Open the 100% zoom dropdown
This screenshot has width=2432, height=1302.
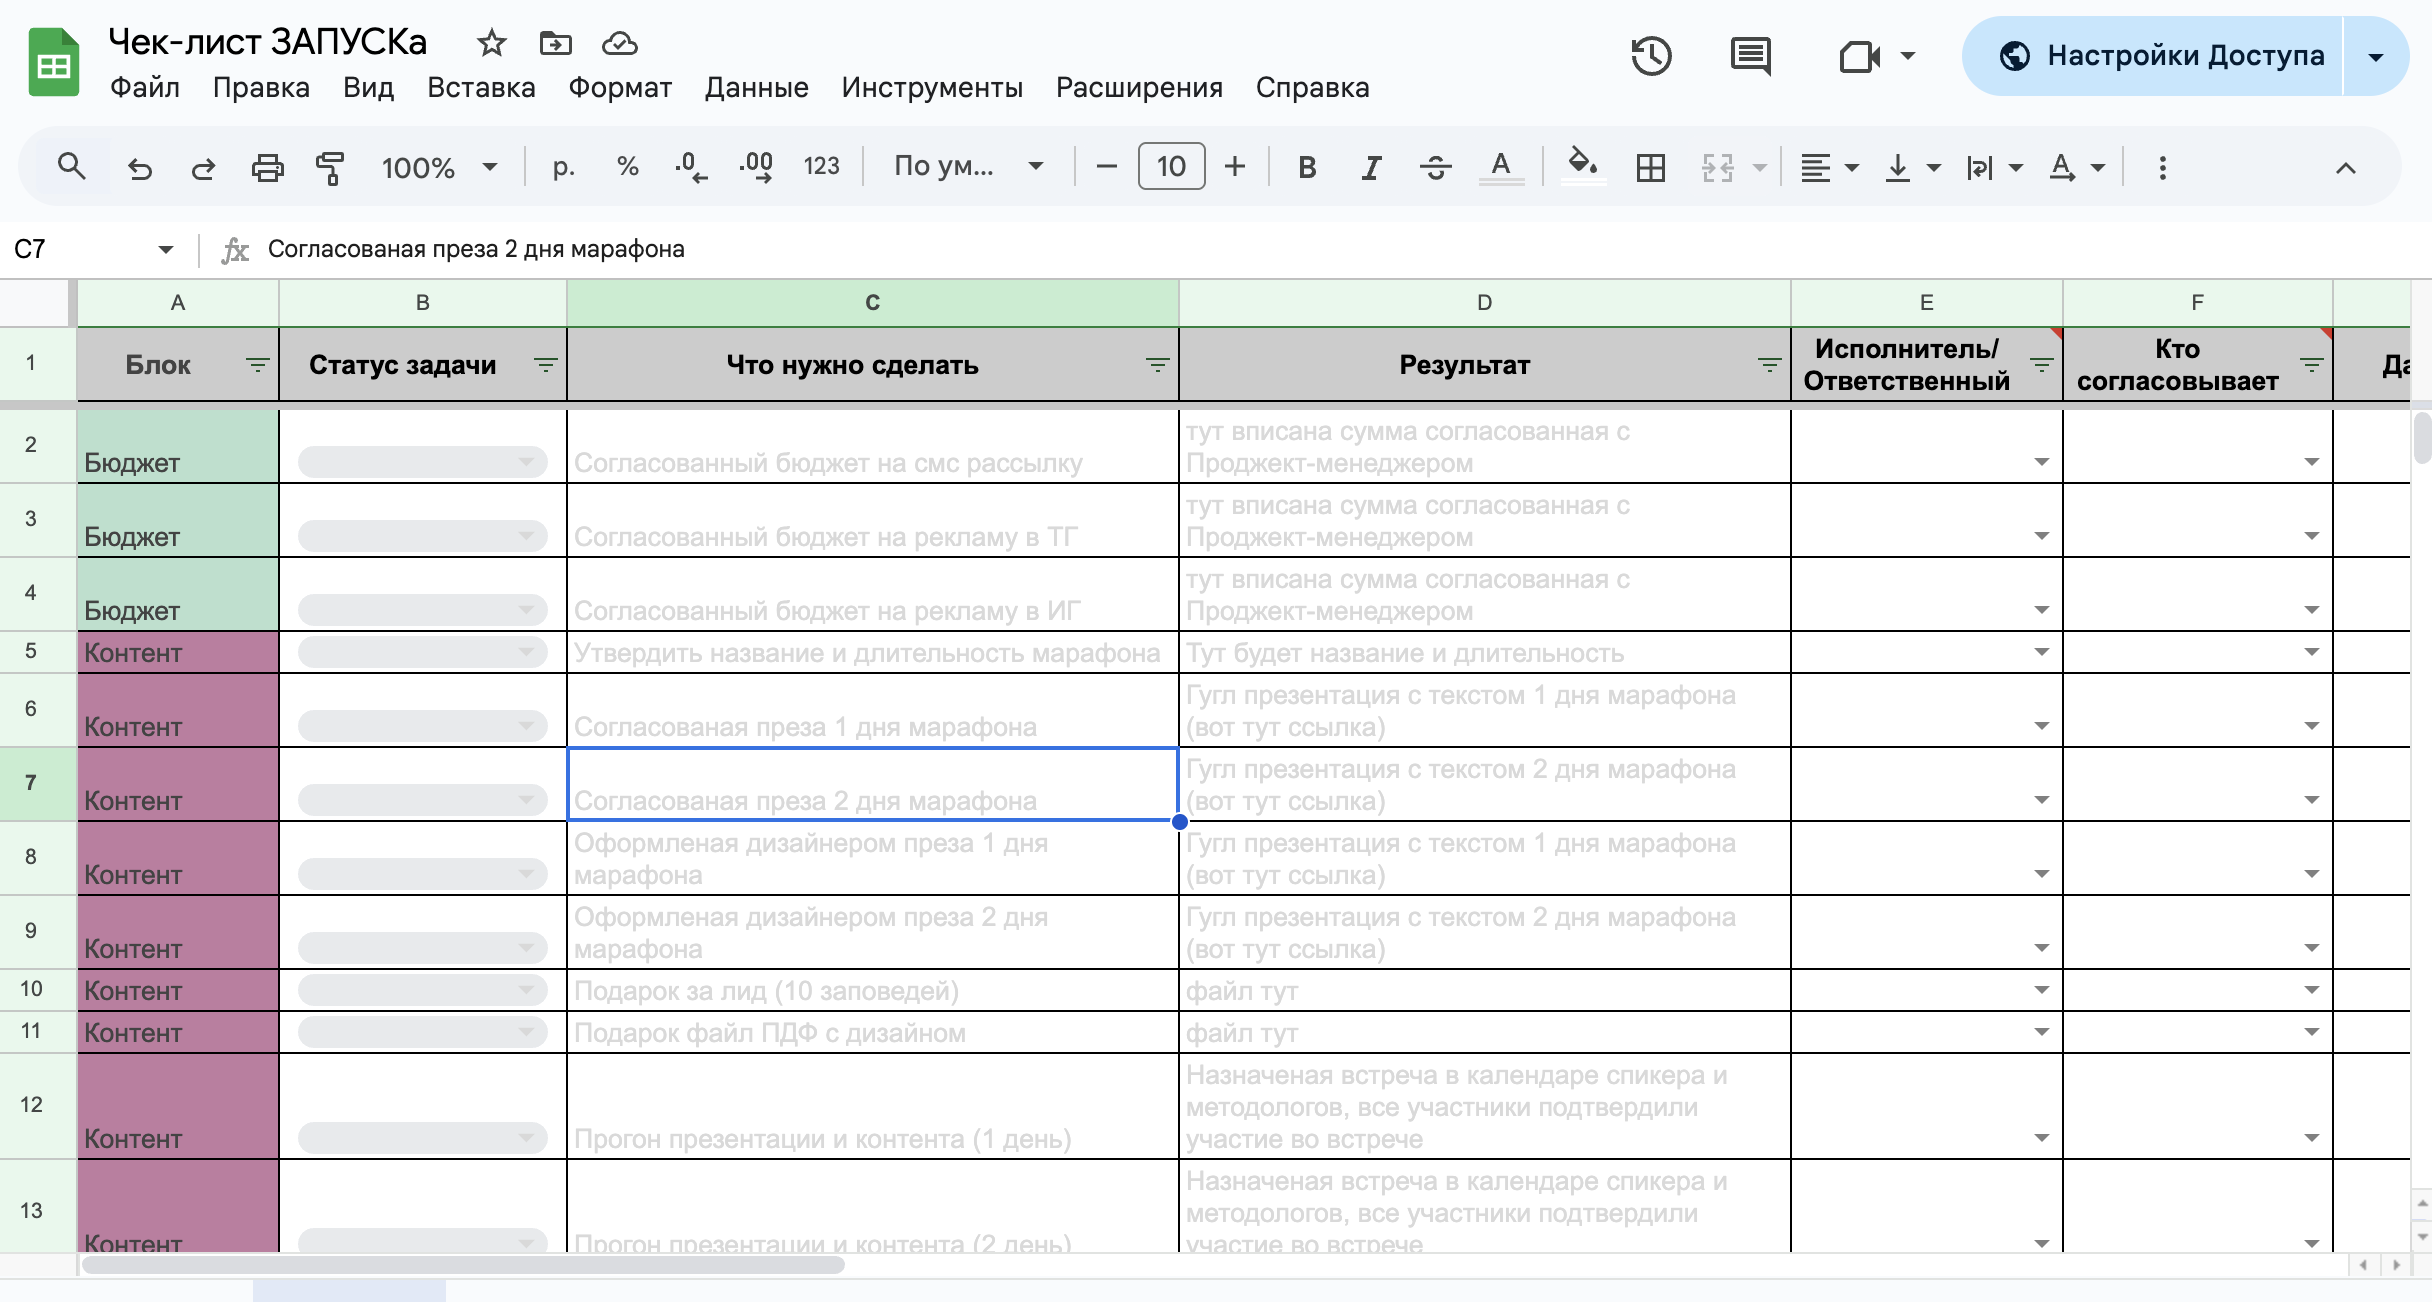coord(438,167)
